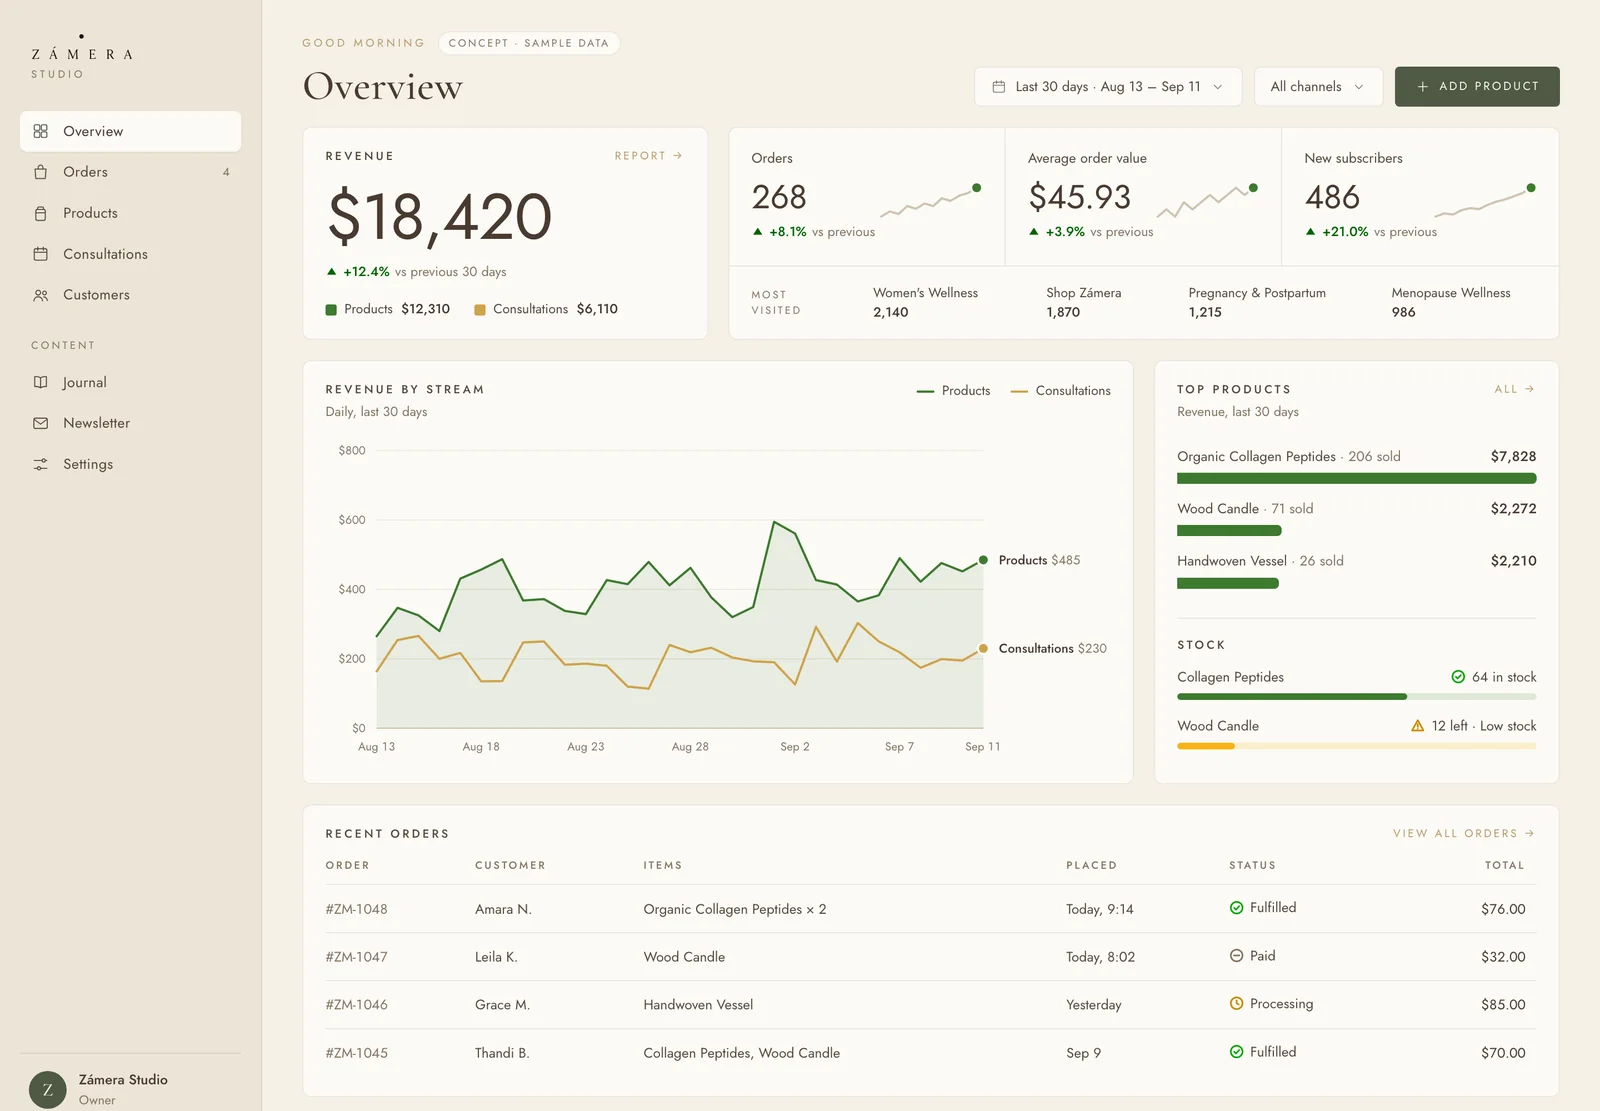Click the Add Product button

coord(1477,87)
